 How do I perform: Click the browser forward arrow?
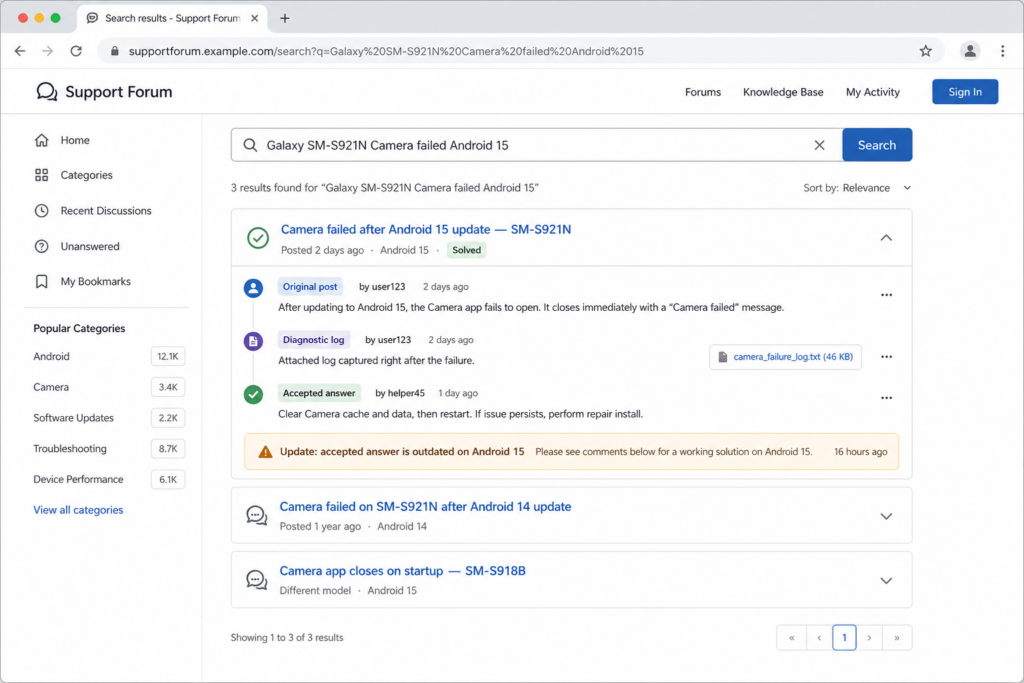[x=48, y=51]
